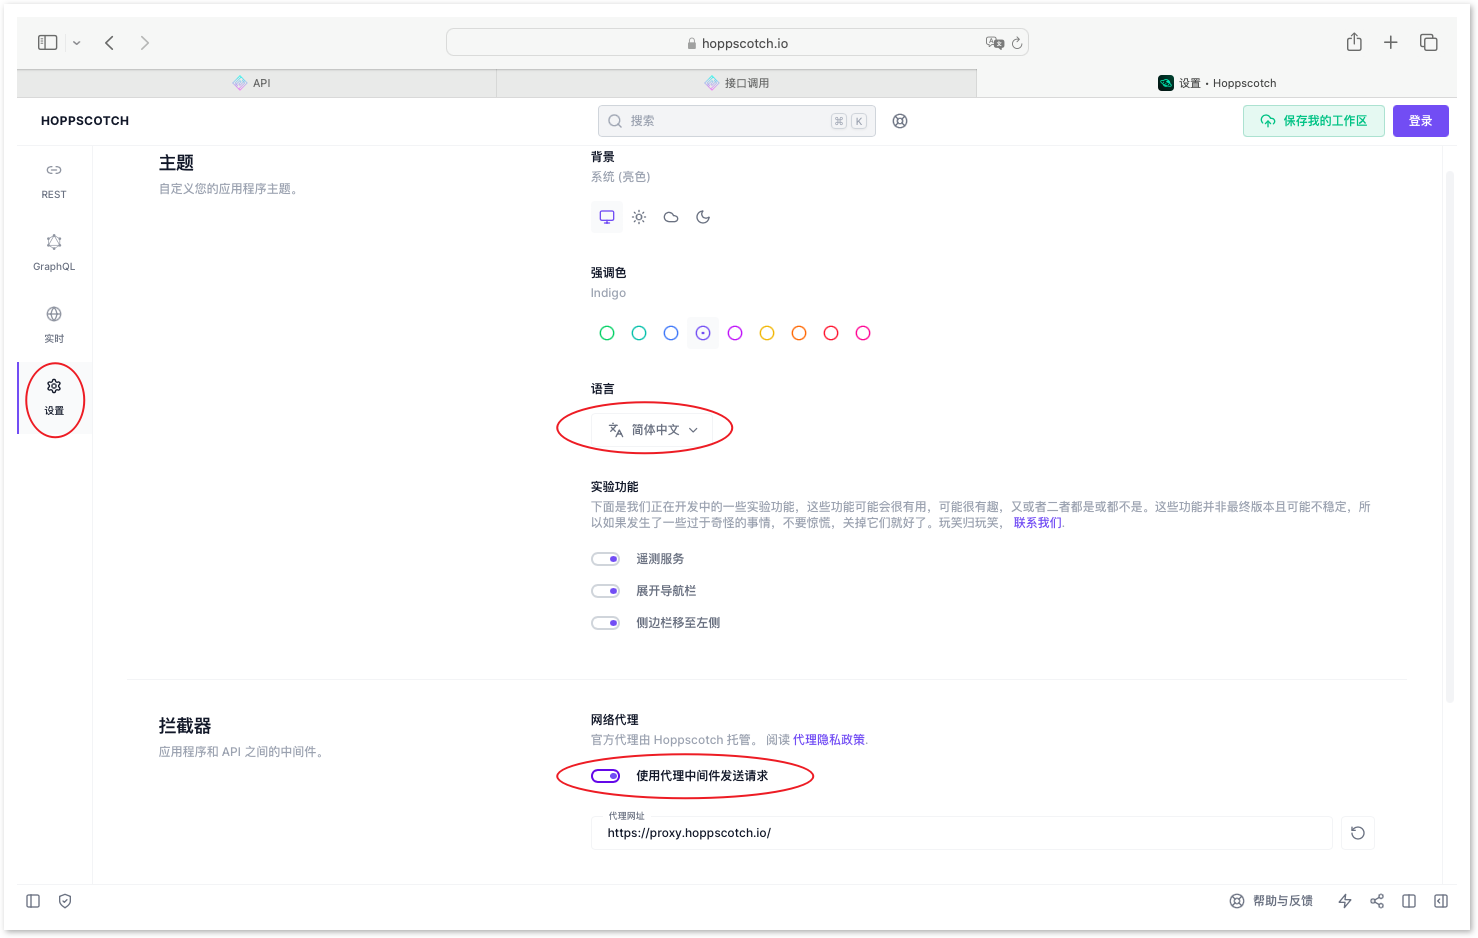Click the Safari address bar hoppscotch.io

pyautogui.click(x=737, y=43)
